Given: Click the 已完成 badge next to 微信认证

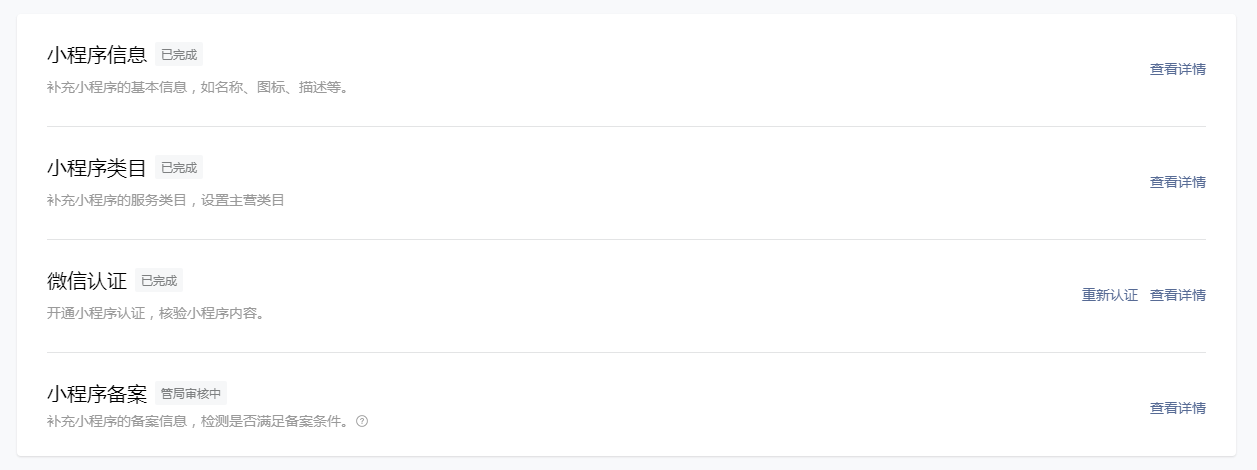Looking at the screenshot, I should [x=159, y=281].
